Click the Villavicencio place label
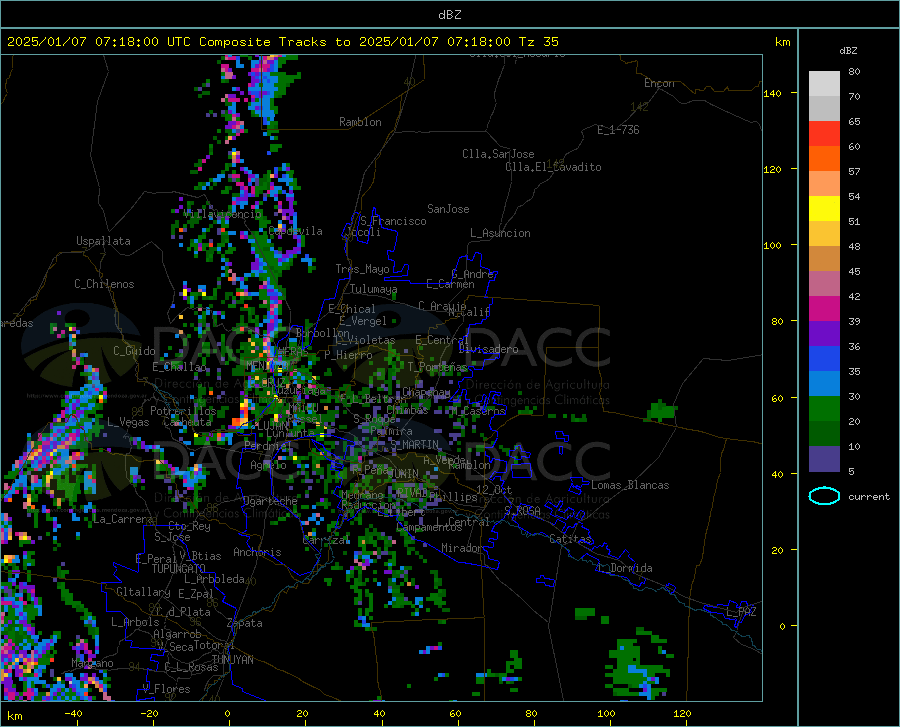This screenshot has width=900, height=727. pos(223,214)
